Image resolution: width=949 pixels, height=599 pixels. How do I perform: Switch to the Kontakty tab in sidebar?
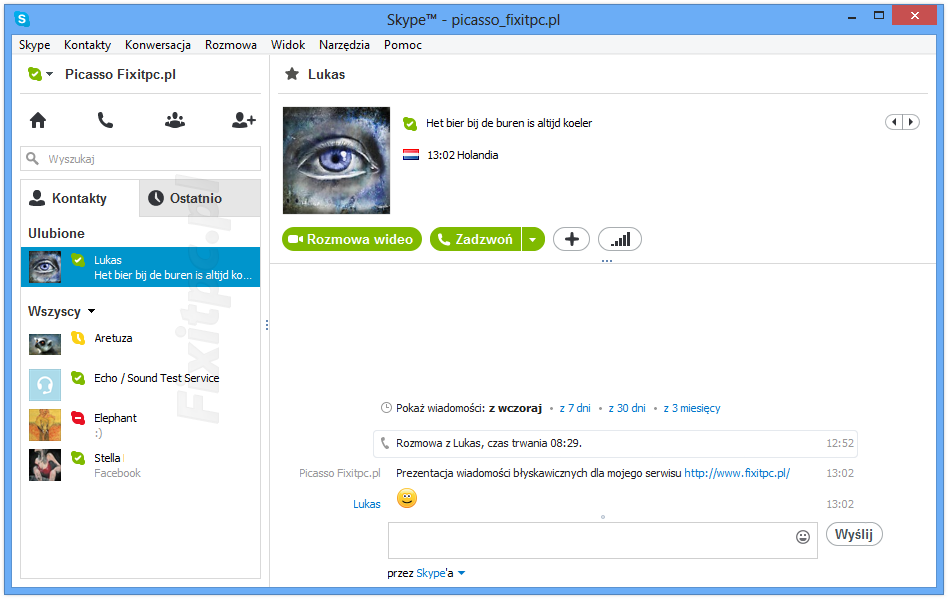(x=80, y=198)
